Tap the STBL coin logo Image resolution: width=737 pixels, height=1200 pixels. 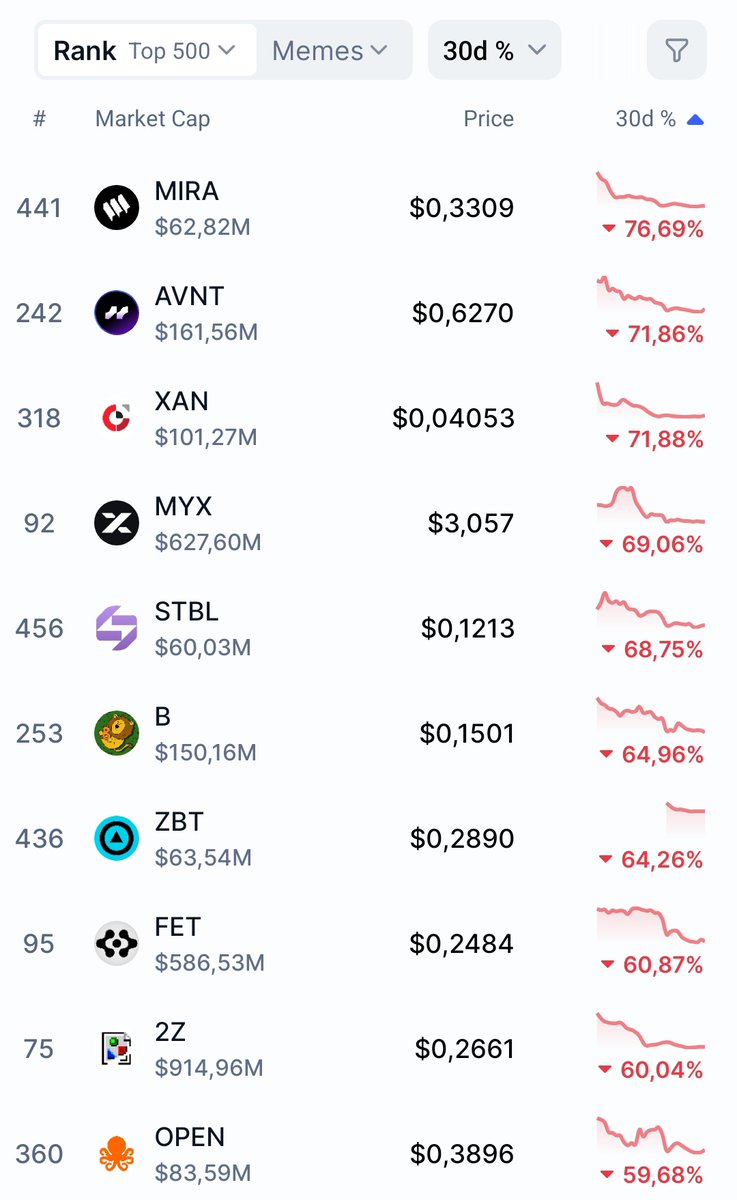click(x=117, y=628)
